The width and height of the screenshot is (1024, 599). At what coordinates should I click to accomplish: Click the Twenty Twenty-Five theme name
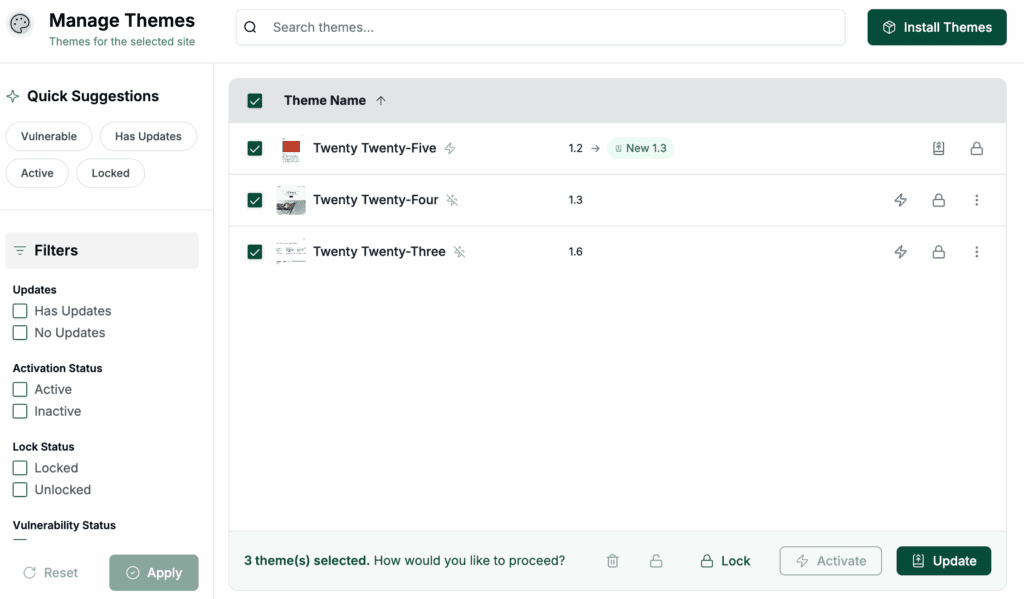coord(374,148)
